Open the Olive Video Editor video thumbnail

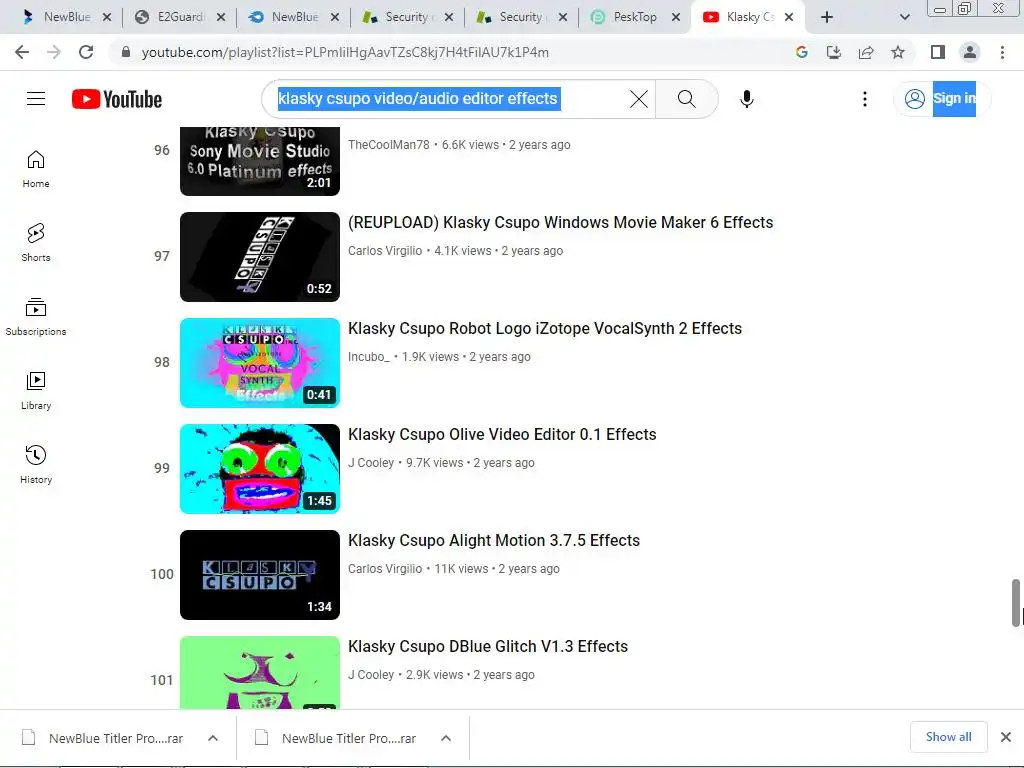click(260, 469)
